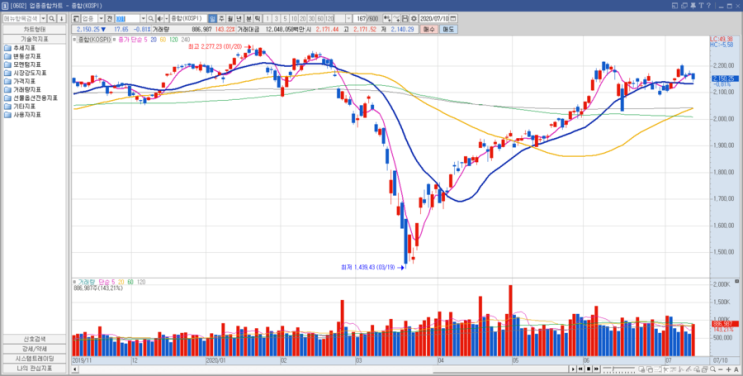Click the plus zoom-in icon at the bottom right
The height and width of the screenshot is (376, 743).
pos(728,369)
